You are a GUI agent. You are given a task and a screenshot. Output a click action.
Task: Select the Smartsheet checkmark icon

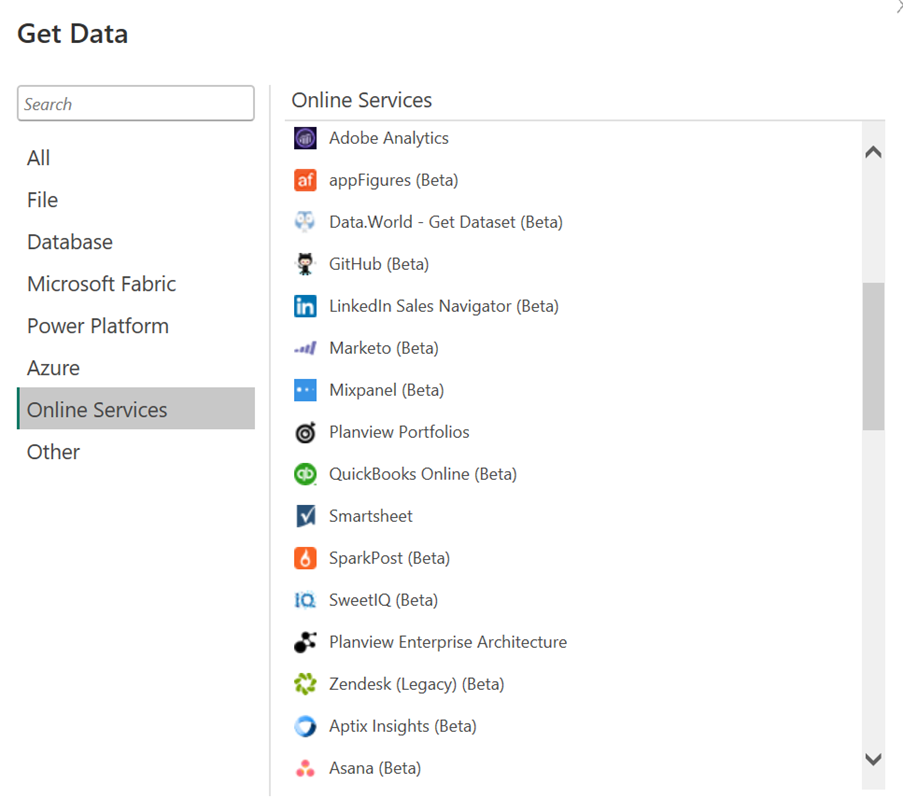305,516
